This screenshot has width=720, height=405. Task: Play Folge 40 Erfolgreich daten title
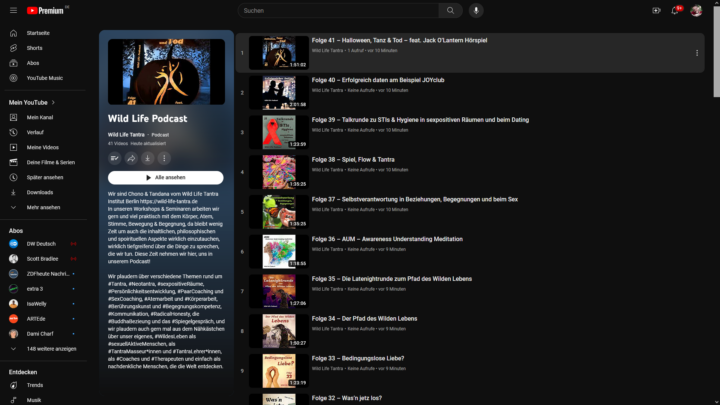(x=378, y=80)
